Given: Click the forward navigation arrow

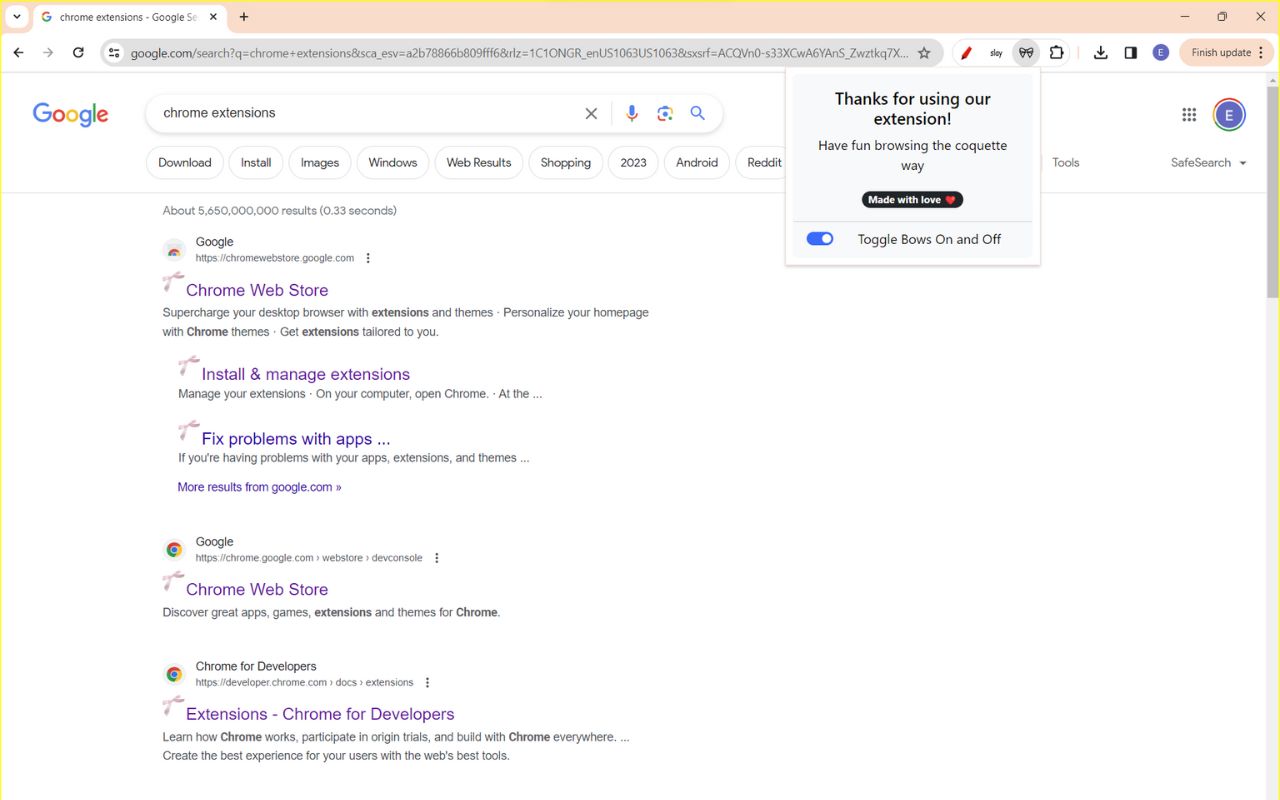Looking at the screenshot, I should click(48, 53).
